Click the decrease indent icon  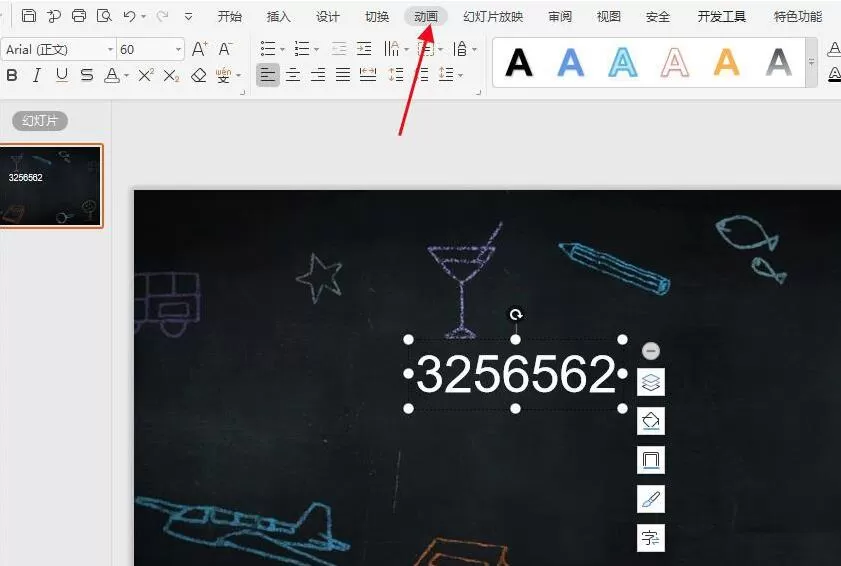click(x=339, y=49)
